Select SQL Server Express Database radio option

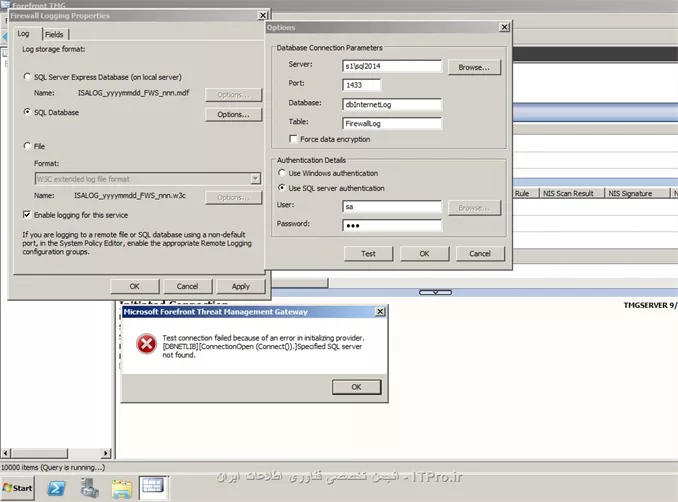[x=27, y=77]
